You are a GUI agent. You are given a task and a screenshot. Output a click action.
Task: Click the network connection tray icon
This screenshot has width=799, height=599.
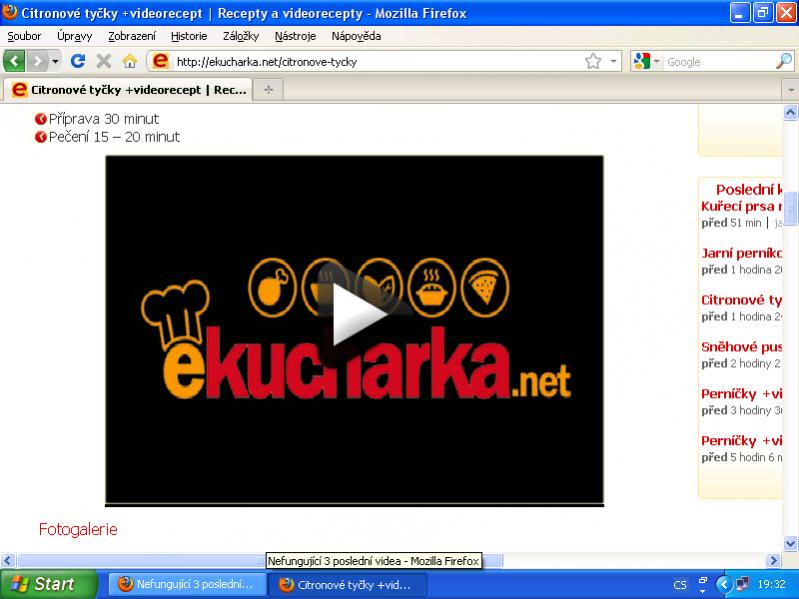click(x=742, y=584)
